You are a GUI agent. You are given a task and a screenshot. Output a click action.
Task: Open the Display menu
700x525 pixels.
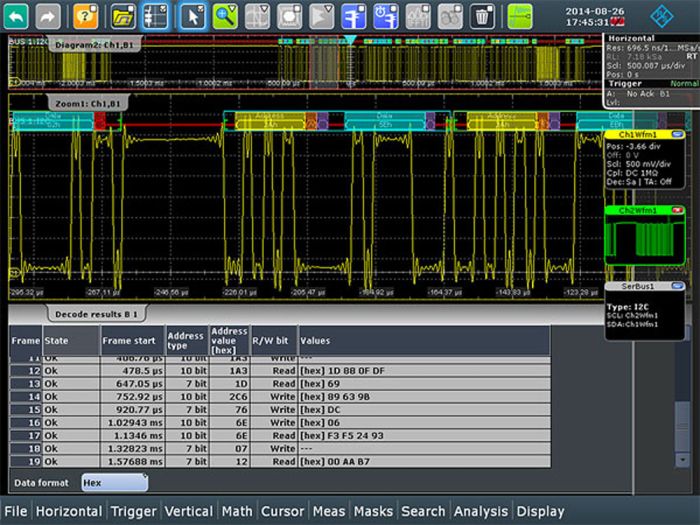tap(540, 511)
